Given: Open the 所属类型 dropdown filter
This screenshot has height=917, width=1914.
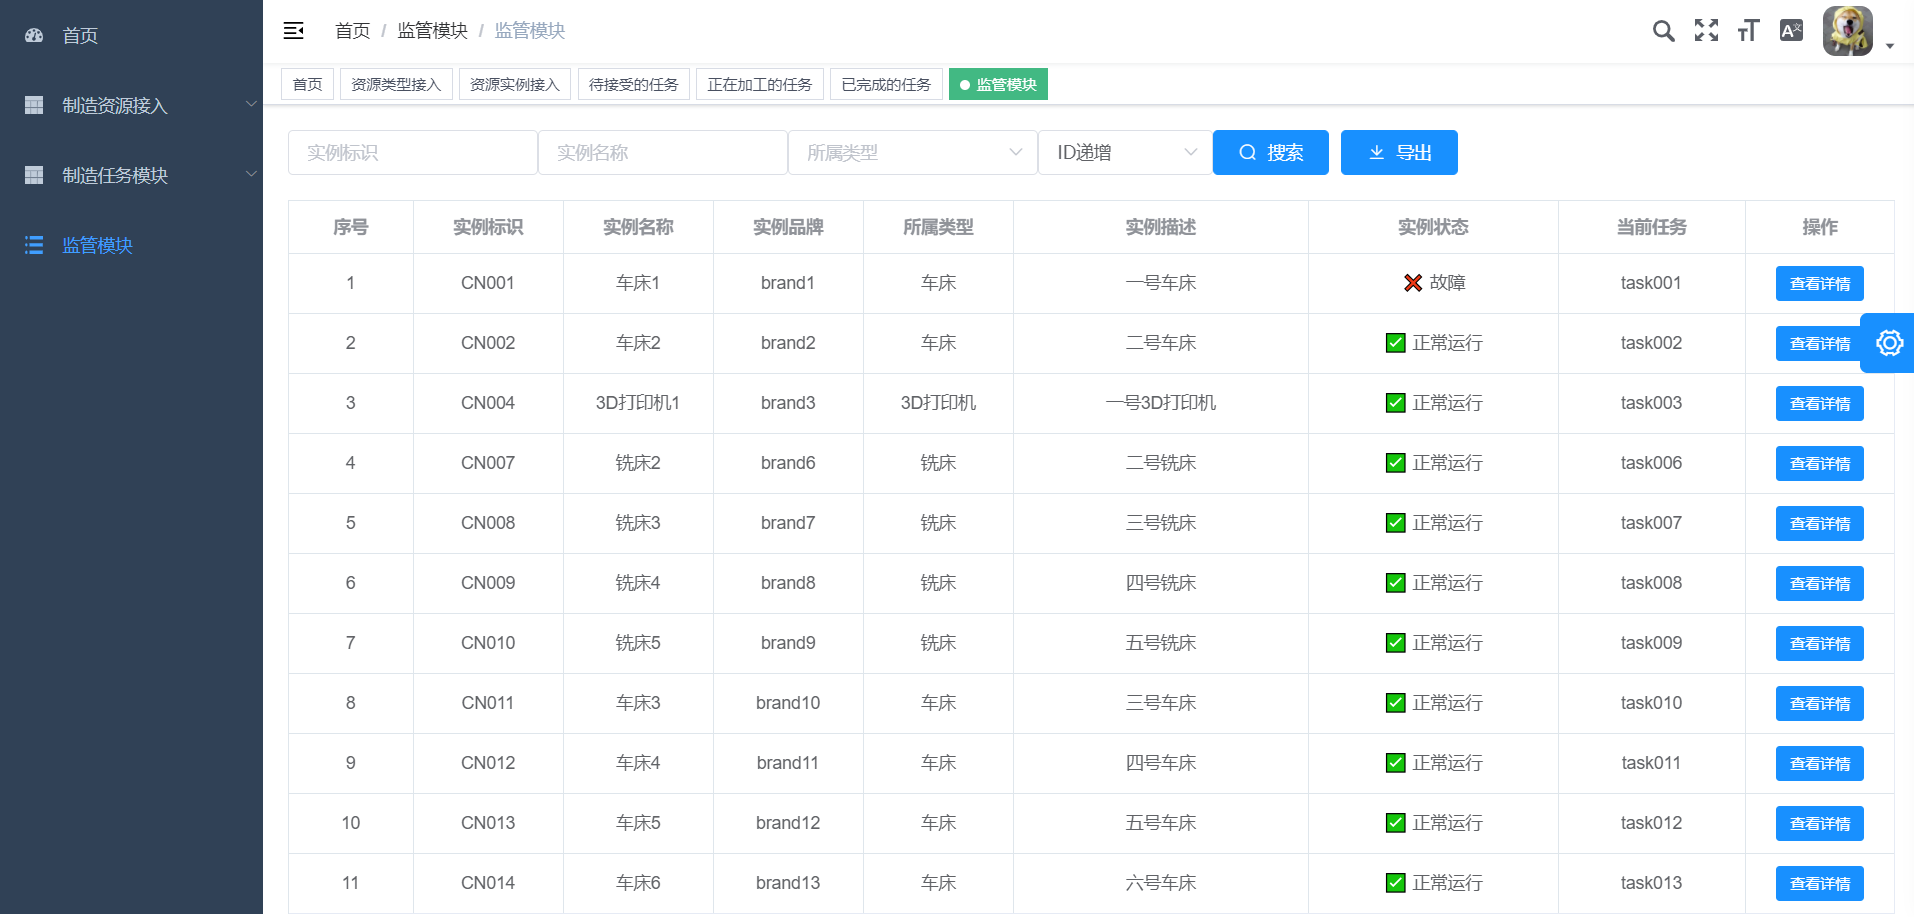Looking at the screenshot, I should pos(912,153).
